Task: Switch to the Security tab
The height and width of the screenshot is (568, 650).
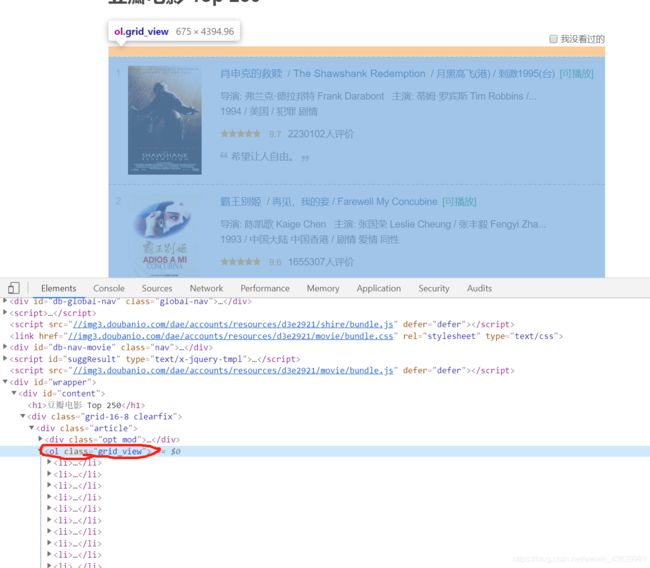Action: pyautogui.click(x=434, y=288)
